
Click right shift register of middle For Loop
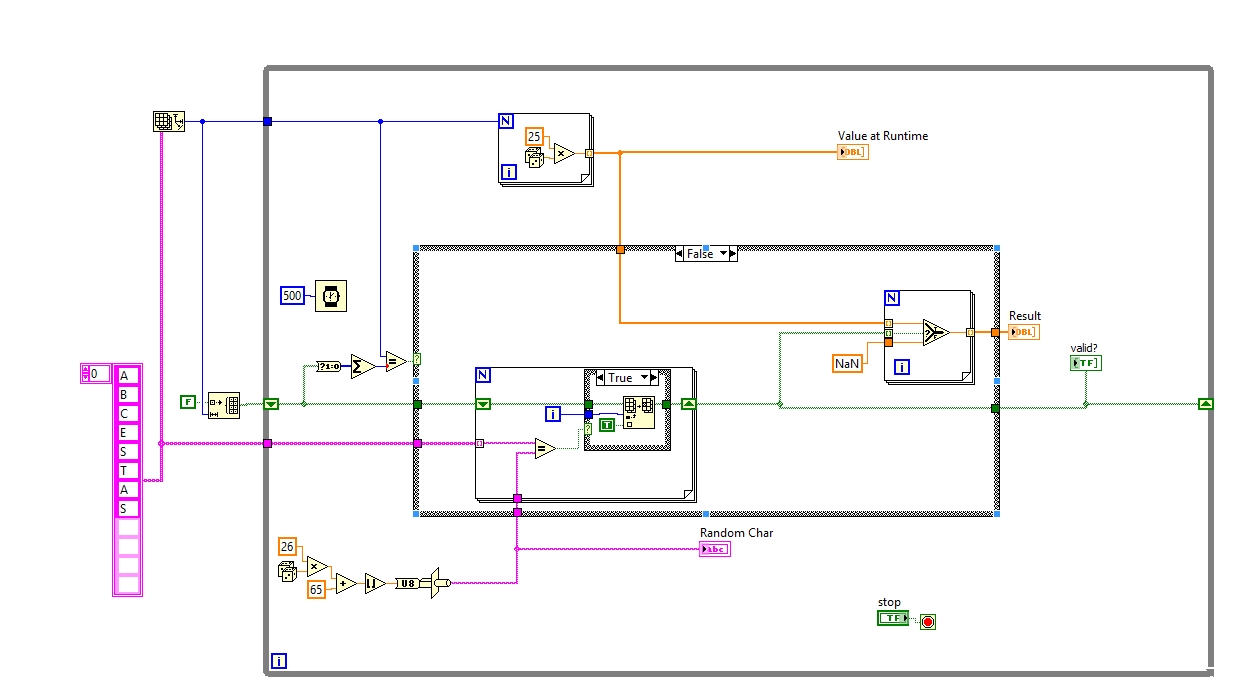point(689,404)
